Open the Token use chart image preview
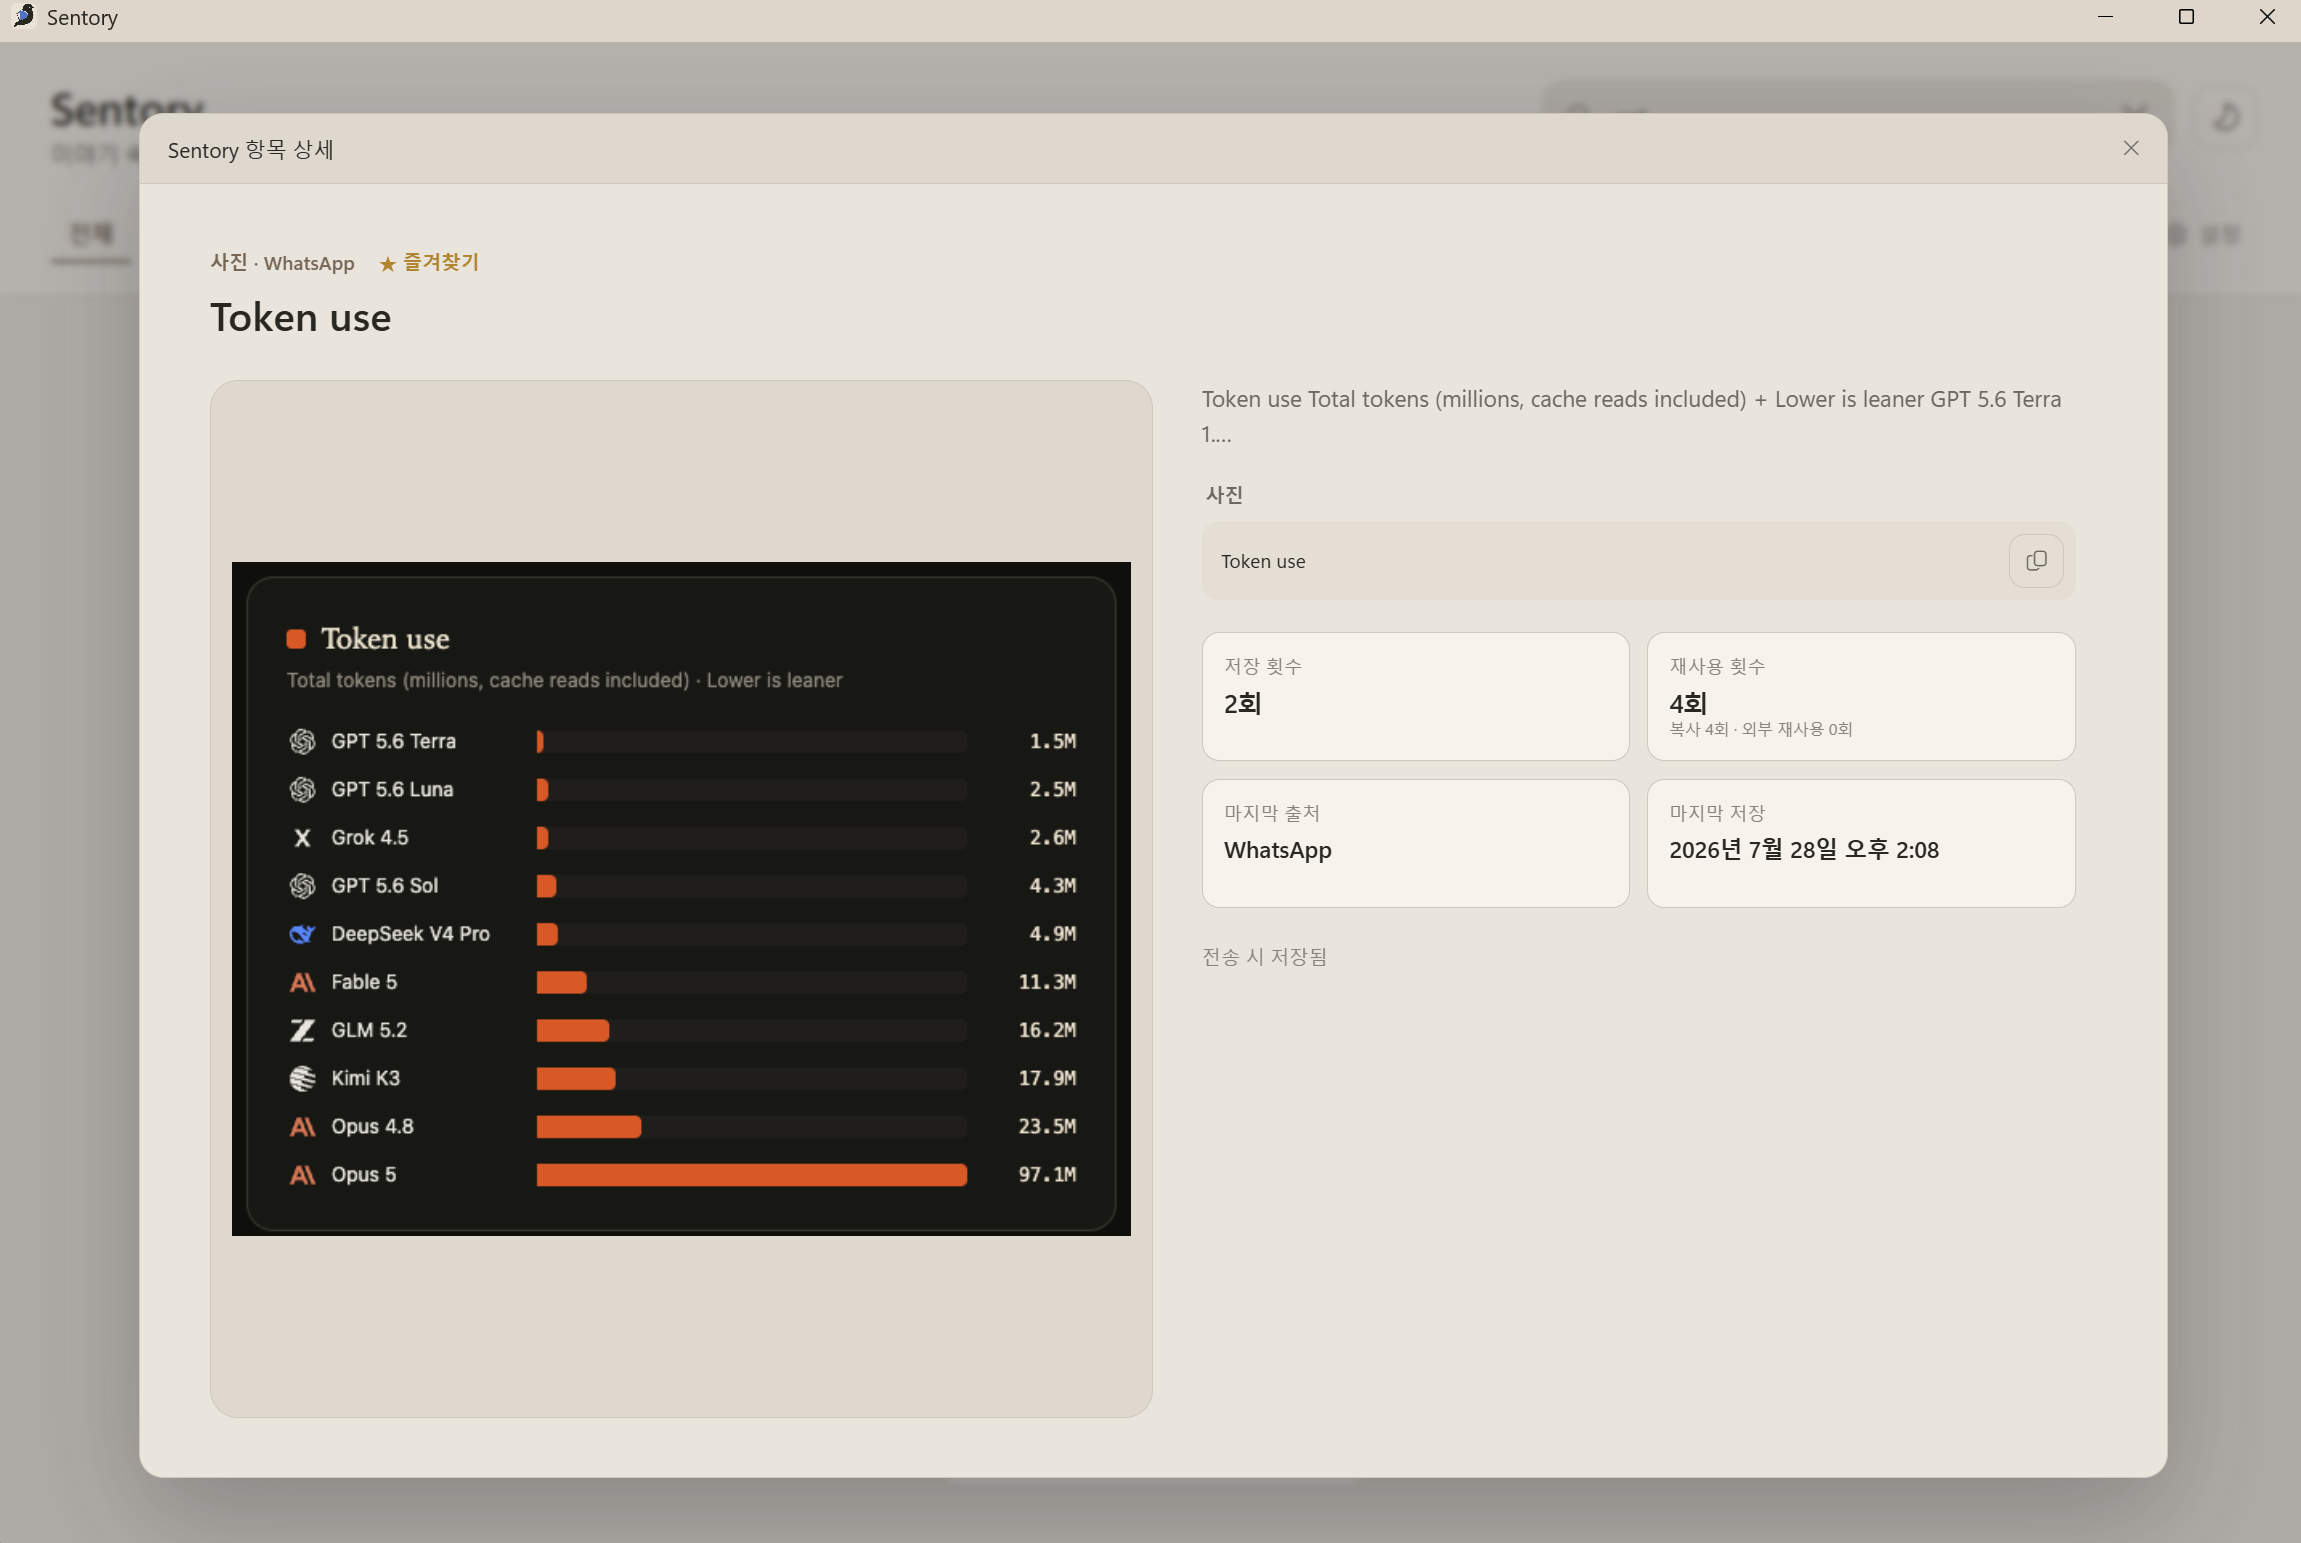This screenshot has height=1543, width=2301. [681, 898]
